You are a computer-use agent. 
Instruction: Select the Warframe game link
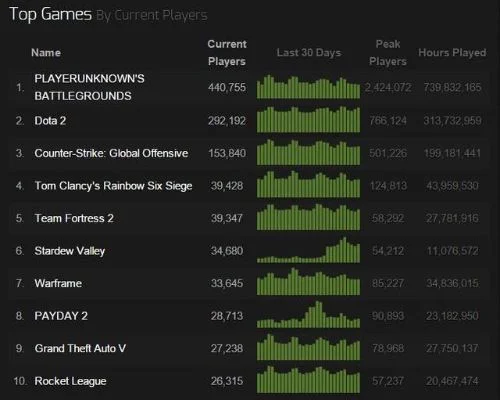[58, 283]
